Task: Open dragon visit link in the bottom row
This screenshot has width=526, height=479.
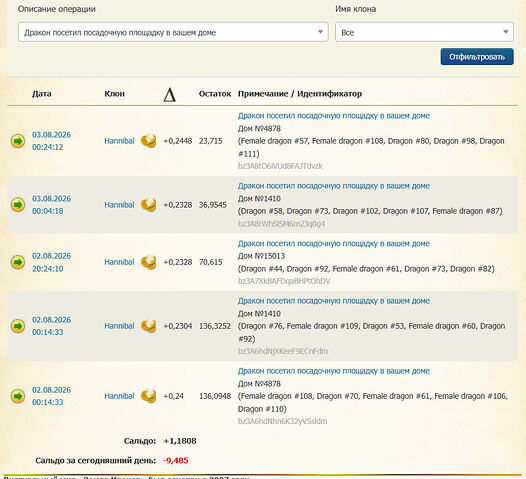Action: click(333, 371)
